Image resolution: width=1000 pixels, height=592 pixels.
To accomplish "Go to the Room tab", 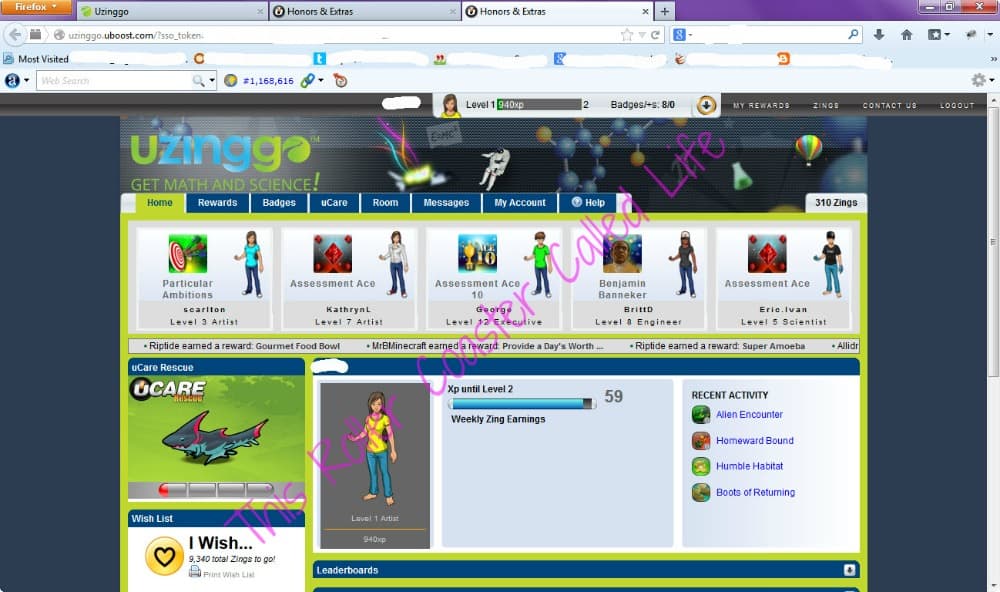I will click(x=385, y=203).
